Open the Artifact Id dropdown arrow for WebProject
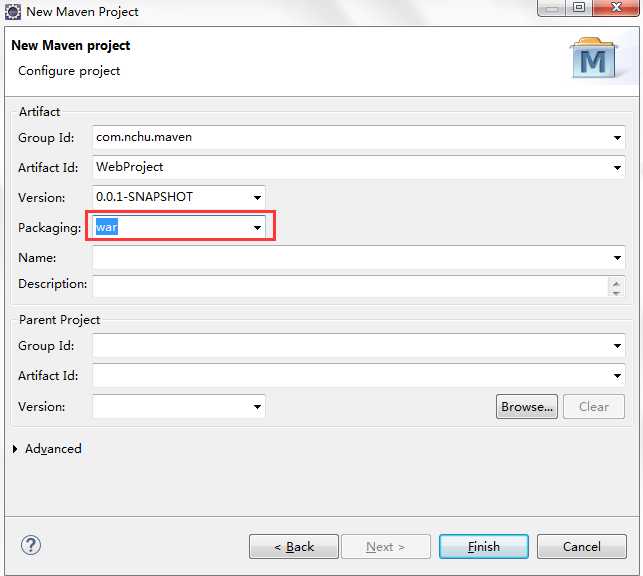This screenshot has height=576, width=643. click(617, 168)
